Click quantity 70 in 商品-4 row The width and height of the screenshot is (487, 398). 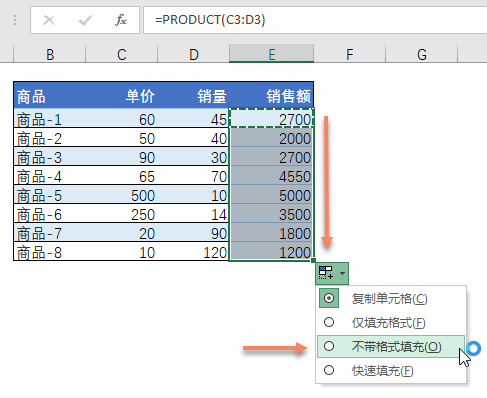click(194, 176)
